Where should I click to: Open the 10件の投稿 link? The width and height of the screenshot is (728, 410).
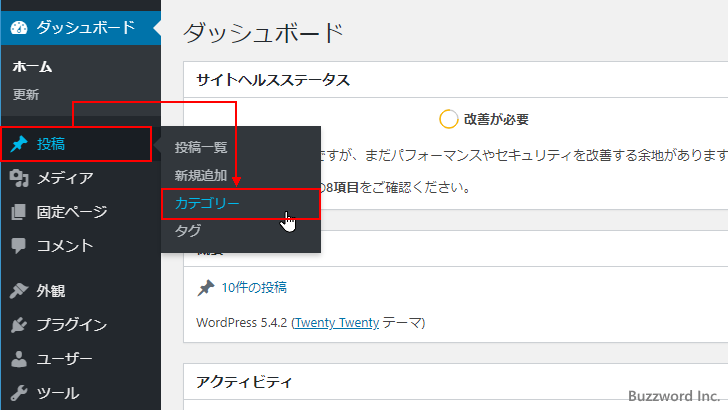[254, 287]
